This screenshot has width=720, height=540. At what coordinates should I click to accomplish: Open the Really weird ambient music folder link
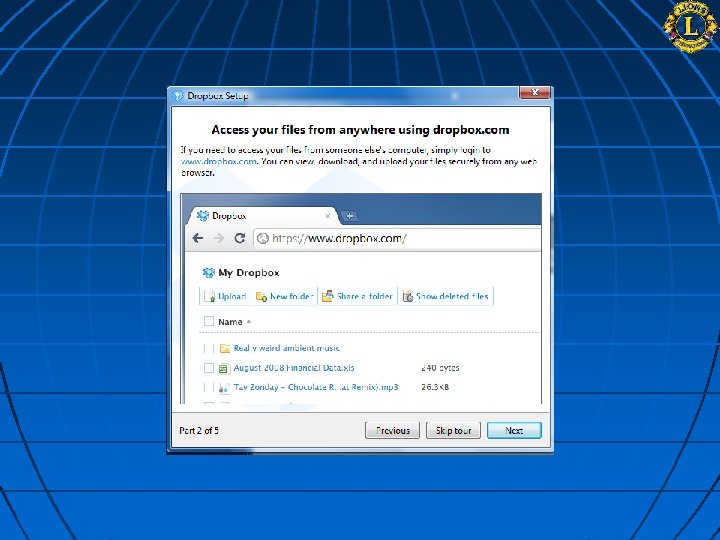[287, 348]
